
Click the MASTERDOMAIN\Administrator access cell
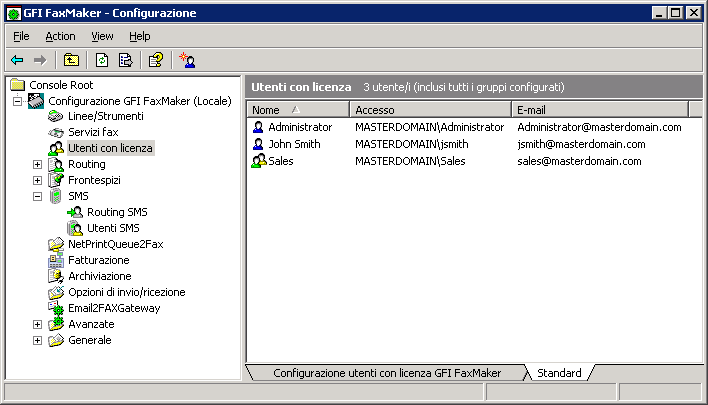[x=429, y=127]
